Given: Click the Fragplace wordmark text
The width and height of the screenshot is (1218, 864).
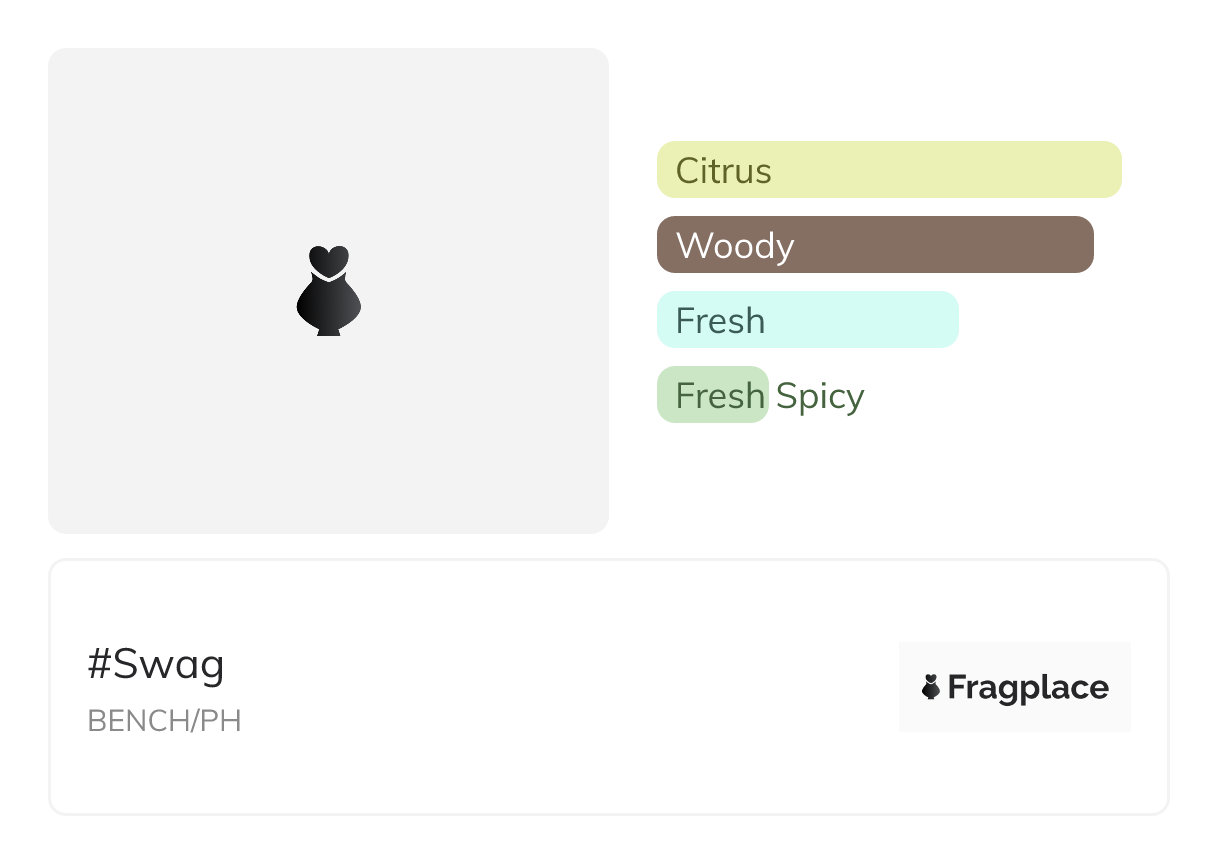Looking at the screenshot, I should coord(1028,688).
